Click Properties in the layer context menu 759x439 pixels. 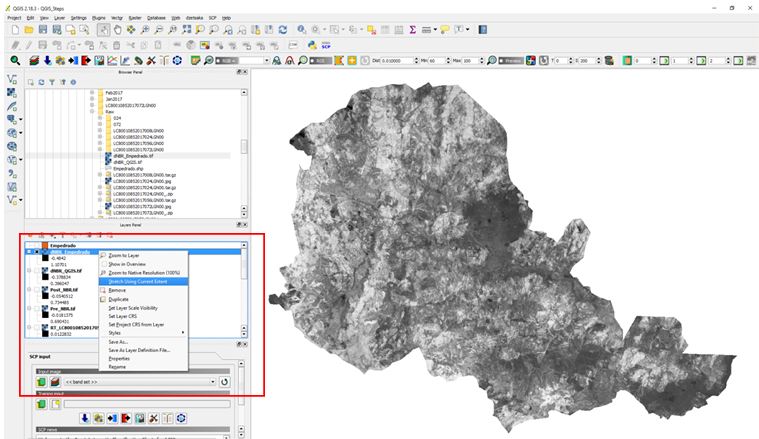tap(120, 358)
